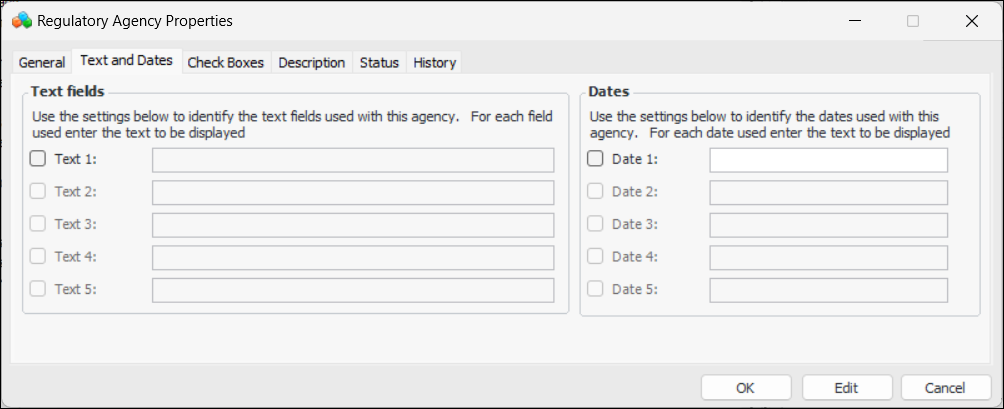Screen dimensions: 1004x409
Task: Check the Date 2 checkbox
Action: coord(595,191)
